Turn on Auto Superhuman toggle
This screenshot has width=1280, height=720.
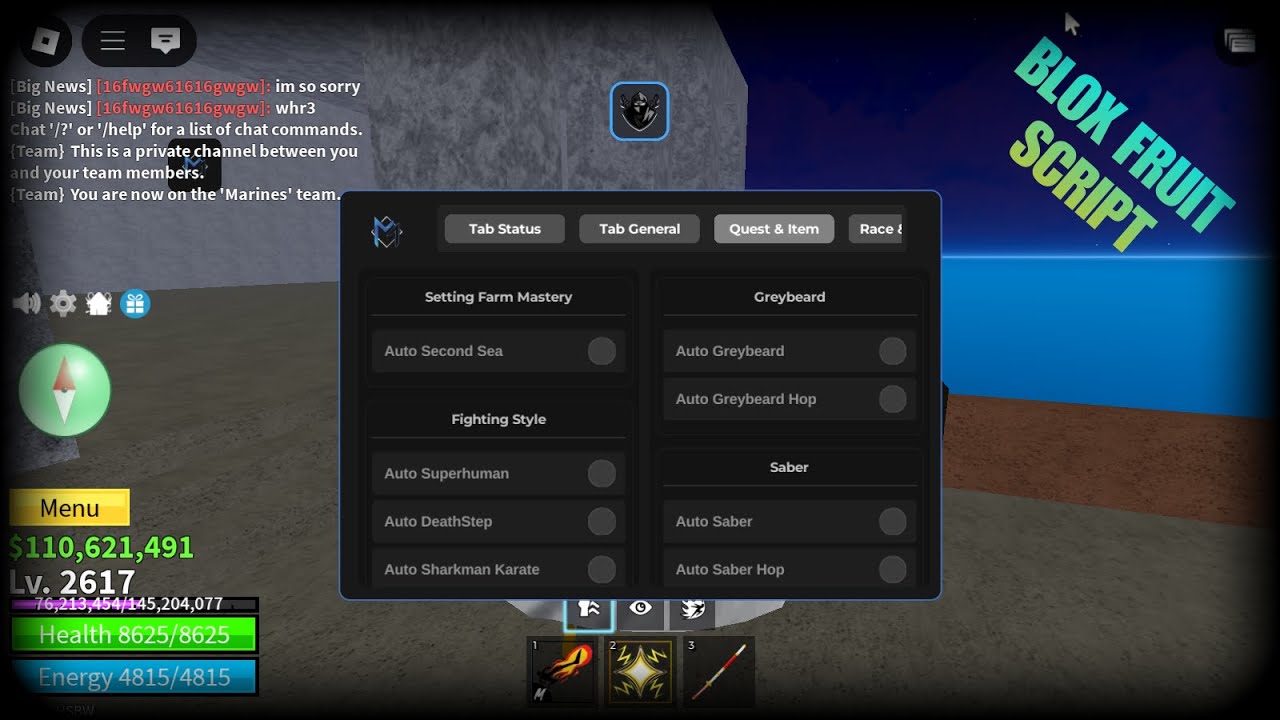pos(601,473)
